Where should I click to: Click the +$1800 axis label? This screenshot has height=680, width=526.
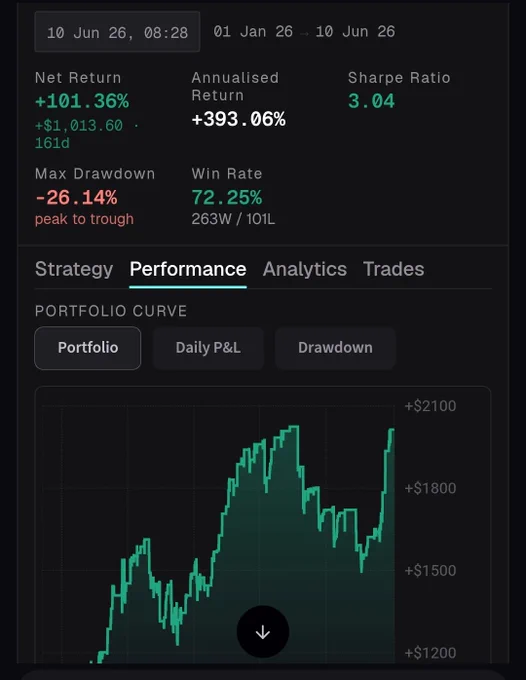(430, 488)
